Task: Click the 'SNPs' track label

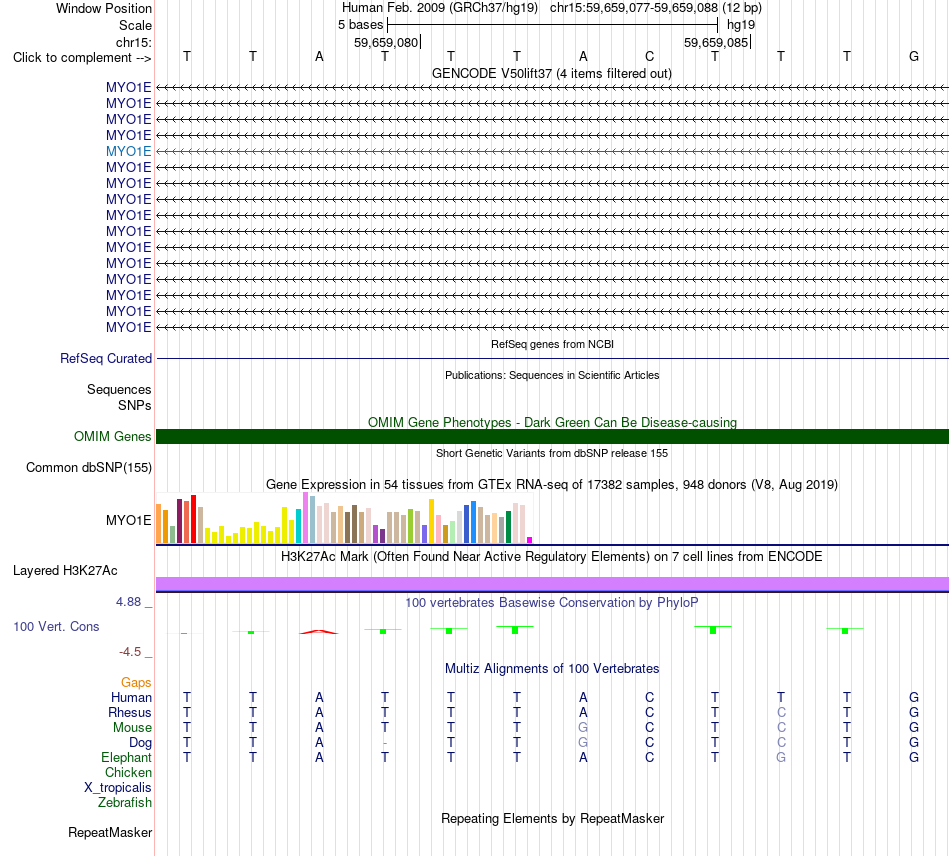Action: 135,405
